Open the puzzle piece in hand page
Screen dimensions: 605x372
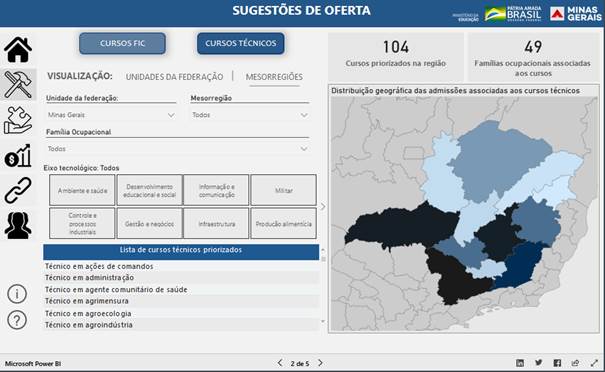point(18,120)
